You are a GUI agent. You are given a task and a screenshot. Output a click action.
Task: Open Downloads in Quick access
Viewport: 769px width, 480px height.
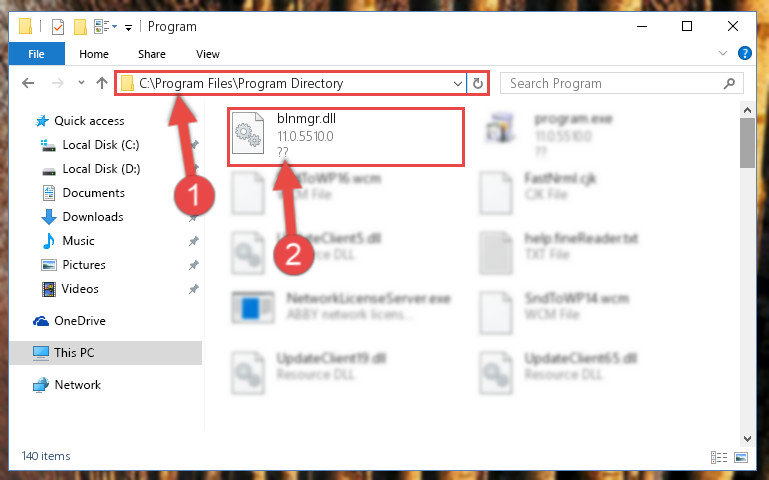[x=93, y=217]
